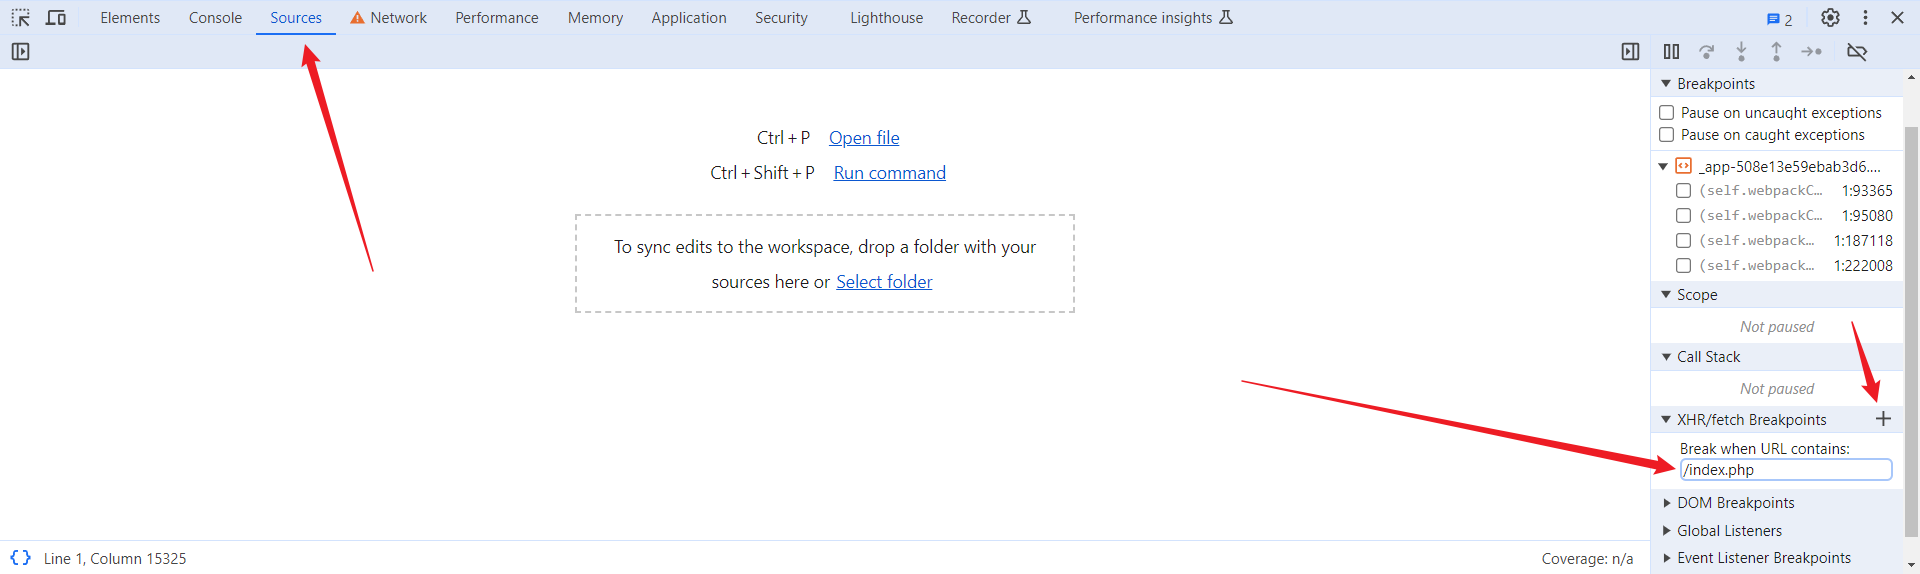Click the step over function icon
1920x574 pixels.
tap(1707, 52)
